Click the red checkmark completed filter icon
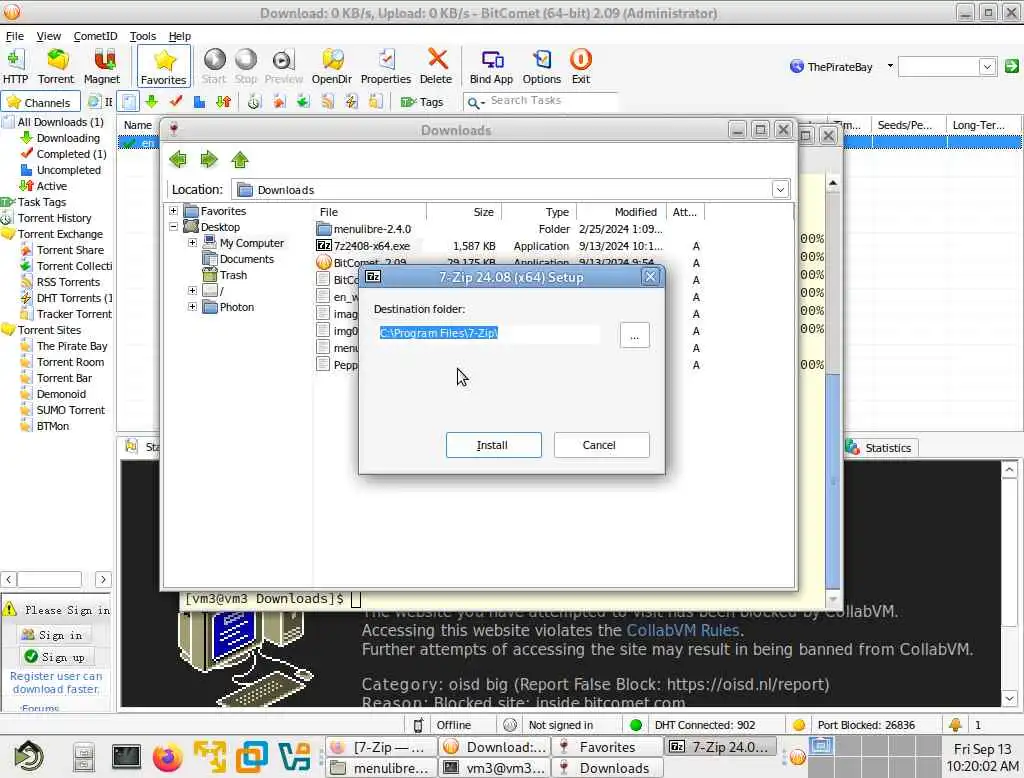 (176, 101)
